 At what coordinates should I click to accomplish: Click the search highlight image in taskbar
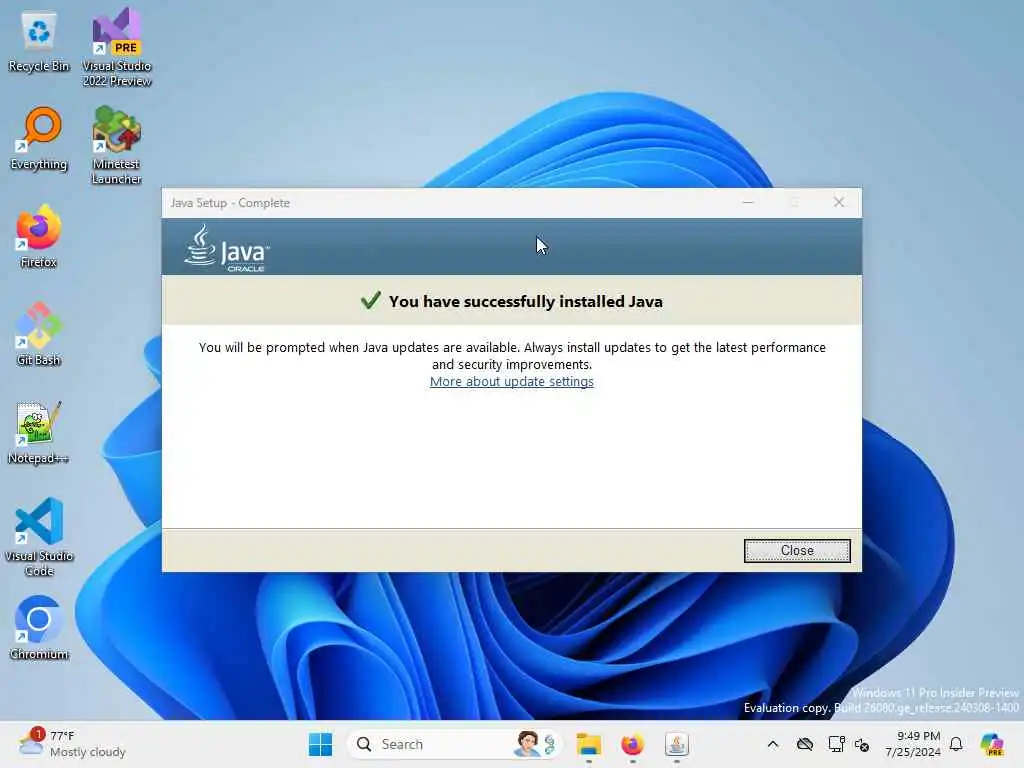pyautogui.click(x=537, y=744)
